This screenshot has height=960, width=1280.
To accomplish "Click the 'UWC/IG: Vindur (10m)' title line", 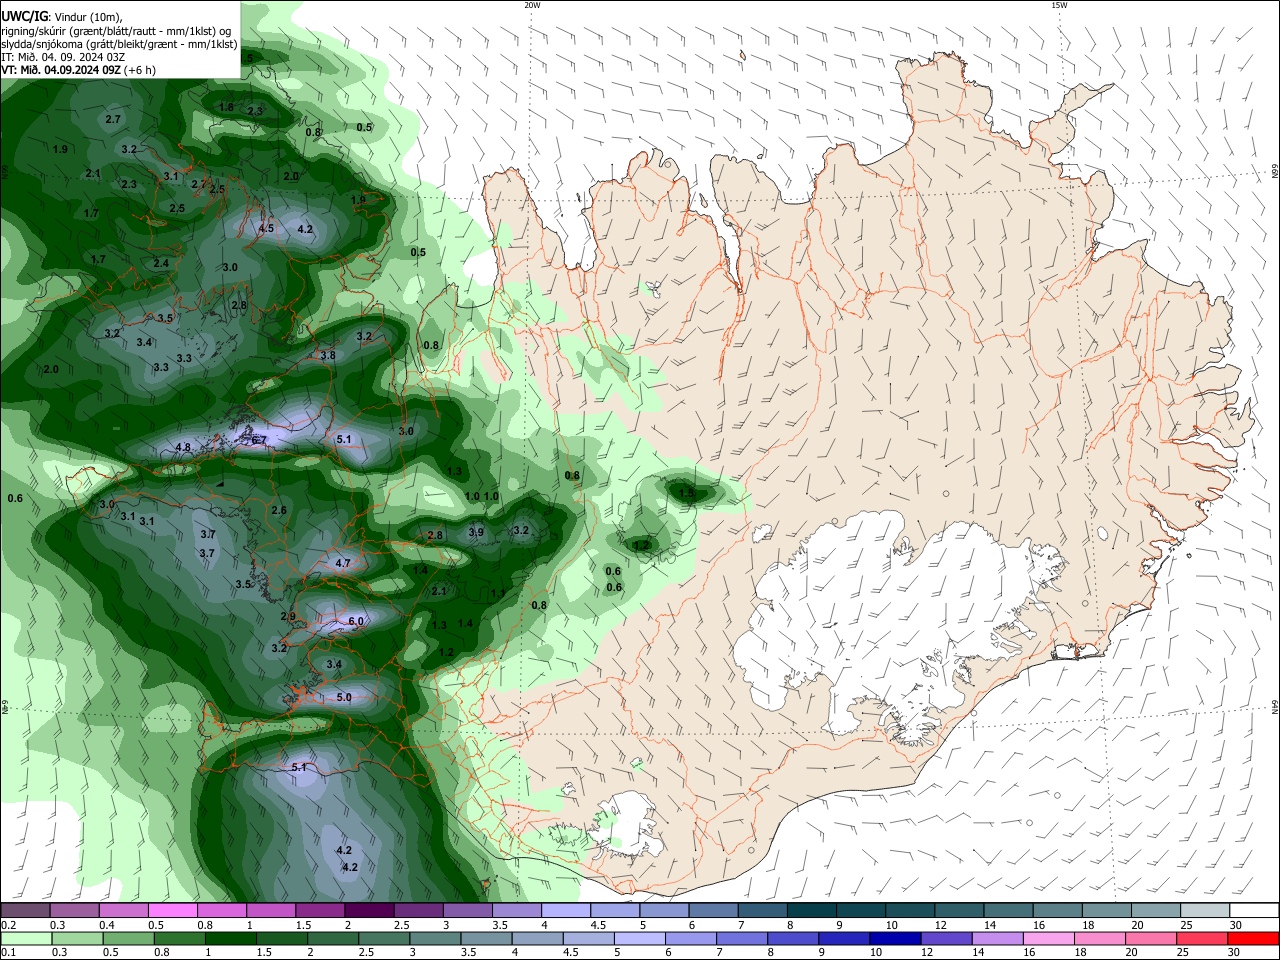I will pos(62,16).
